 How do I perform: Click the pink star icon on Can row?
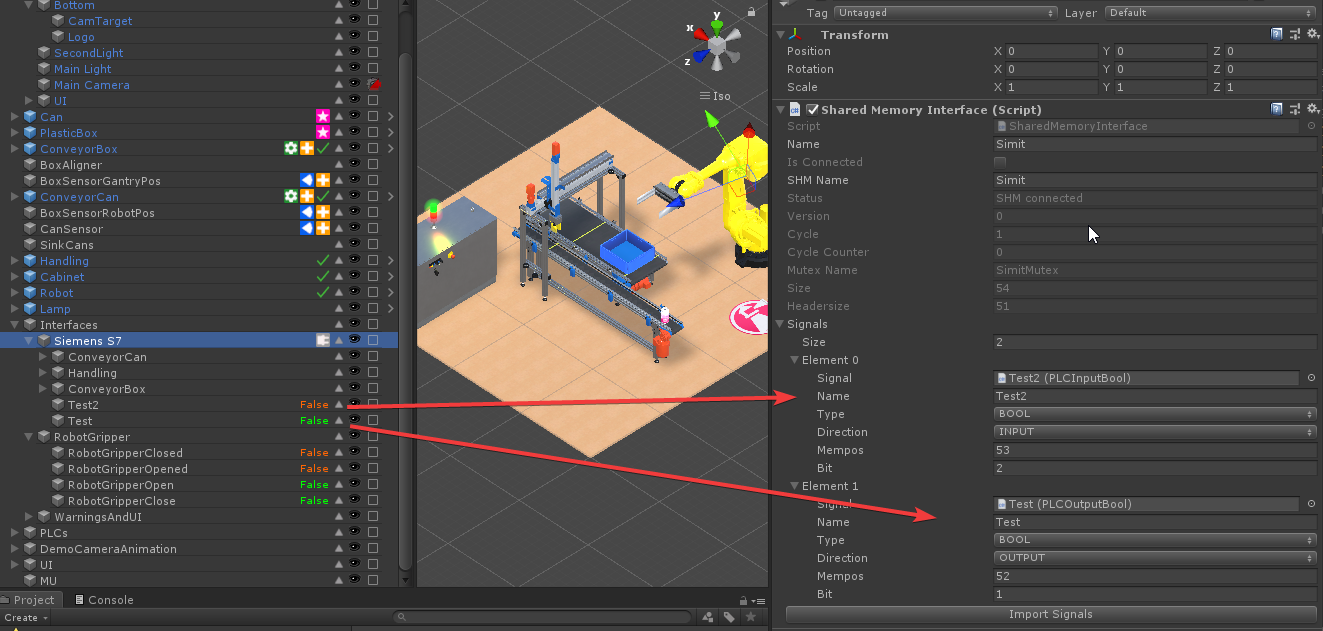pos(323,117)
